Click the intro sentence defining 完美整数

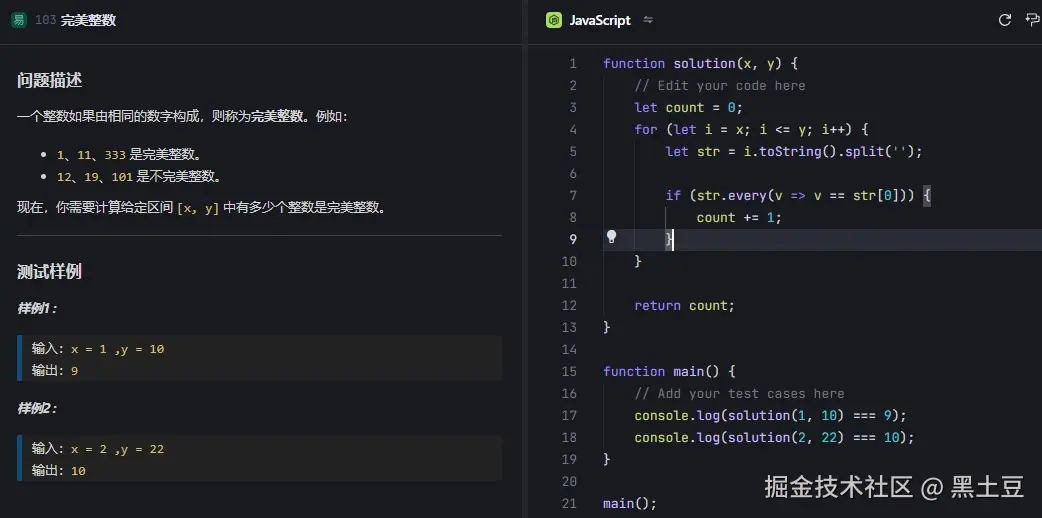[182, 116]
